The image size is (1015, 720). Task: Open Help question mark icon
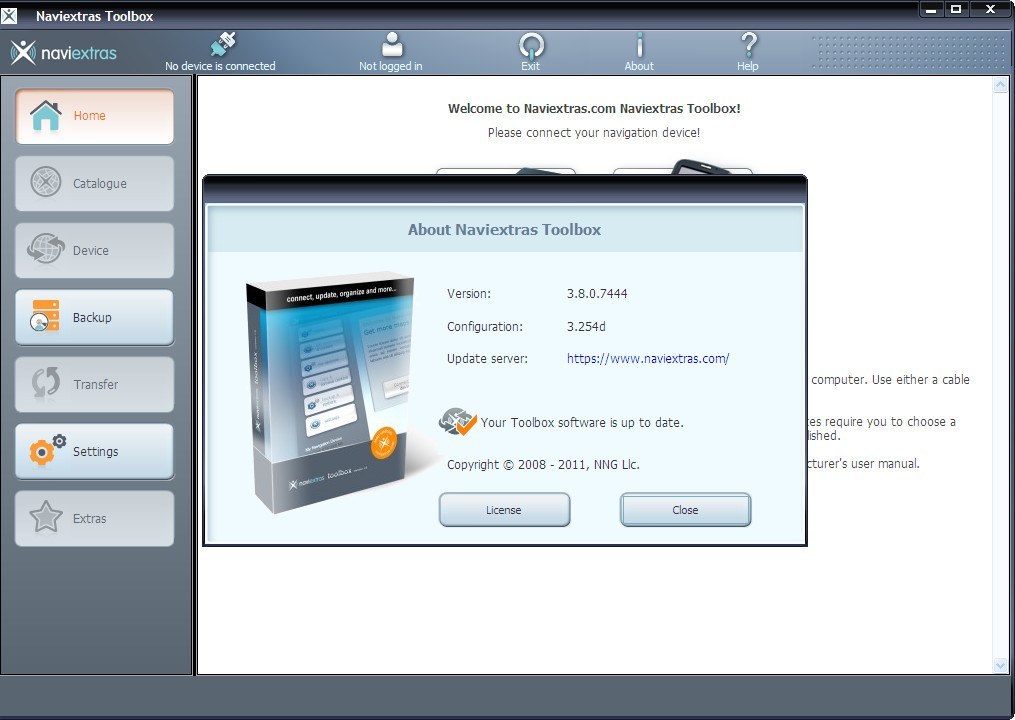pyautogui.click(x=748, y=45)
